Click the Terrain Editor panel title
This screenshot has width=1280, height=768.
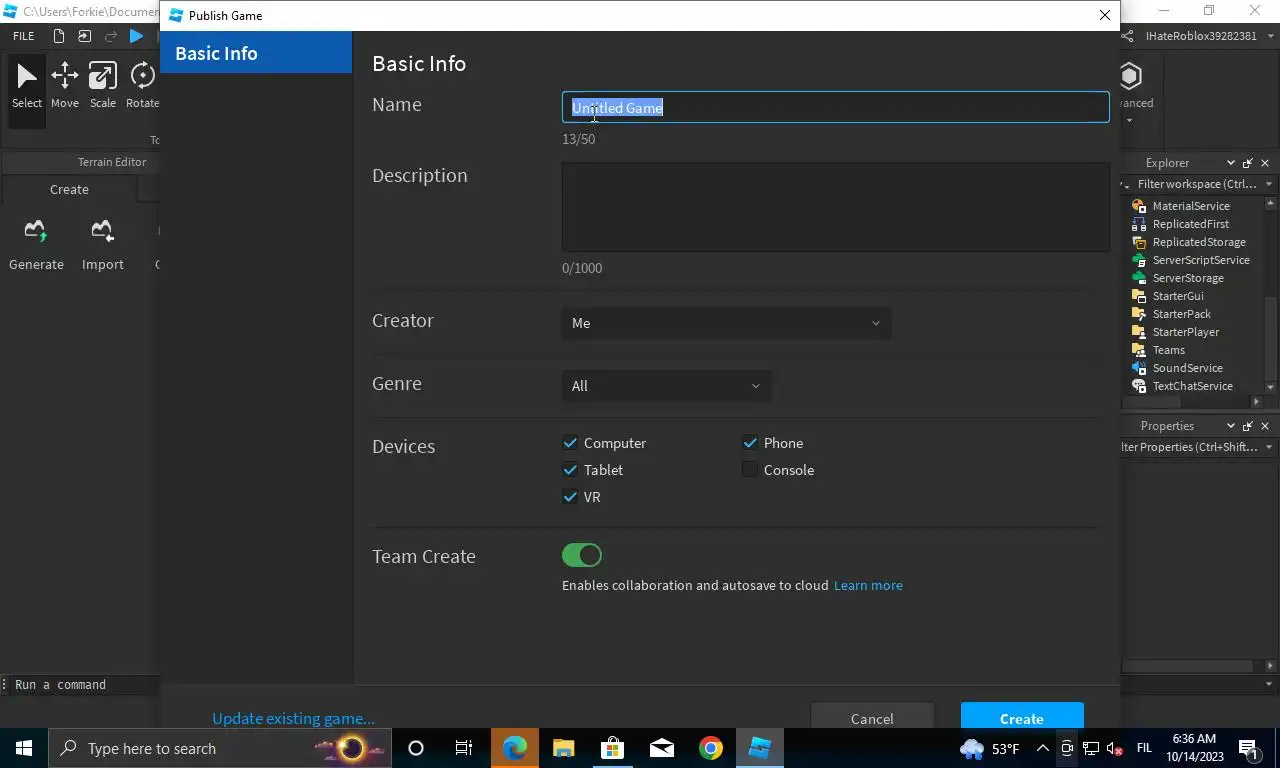112,162
